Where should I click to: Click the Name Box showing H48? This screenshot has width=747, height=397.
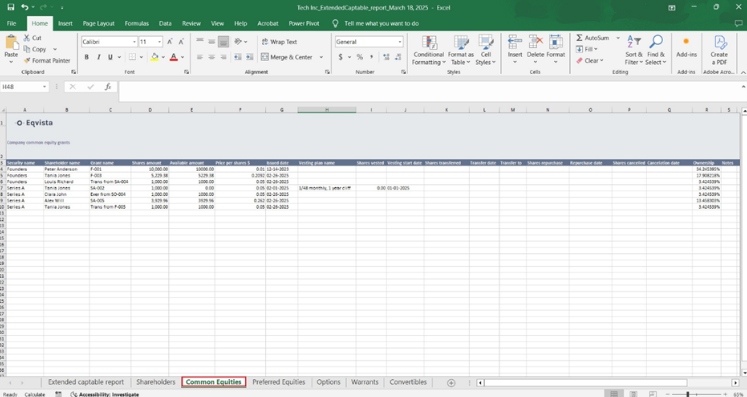click(x=25, y=87)
